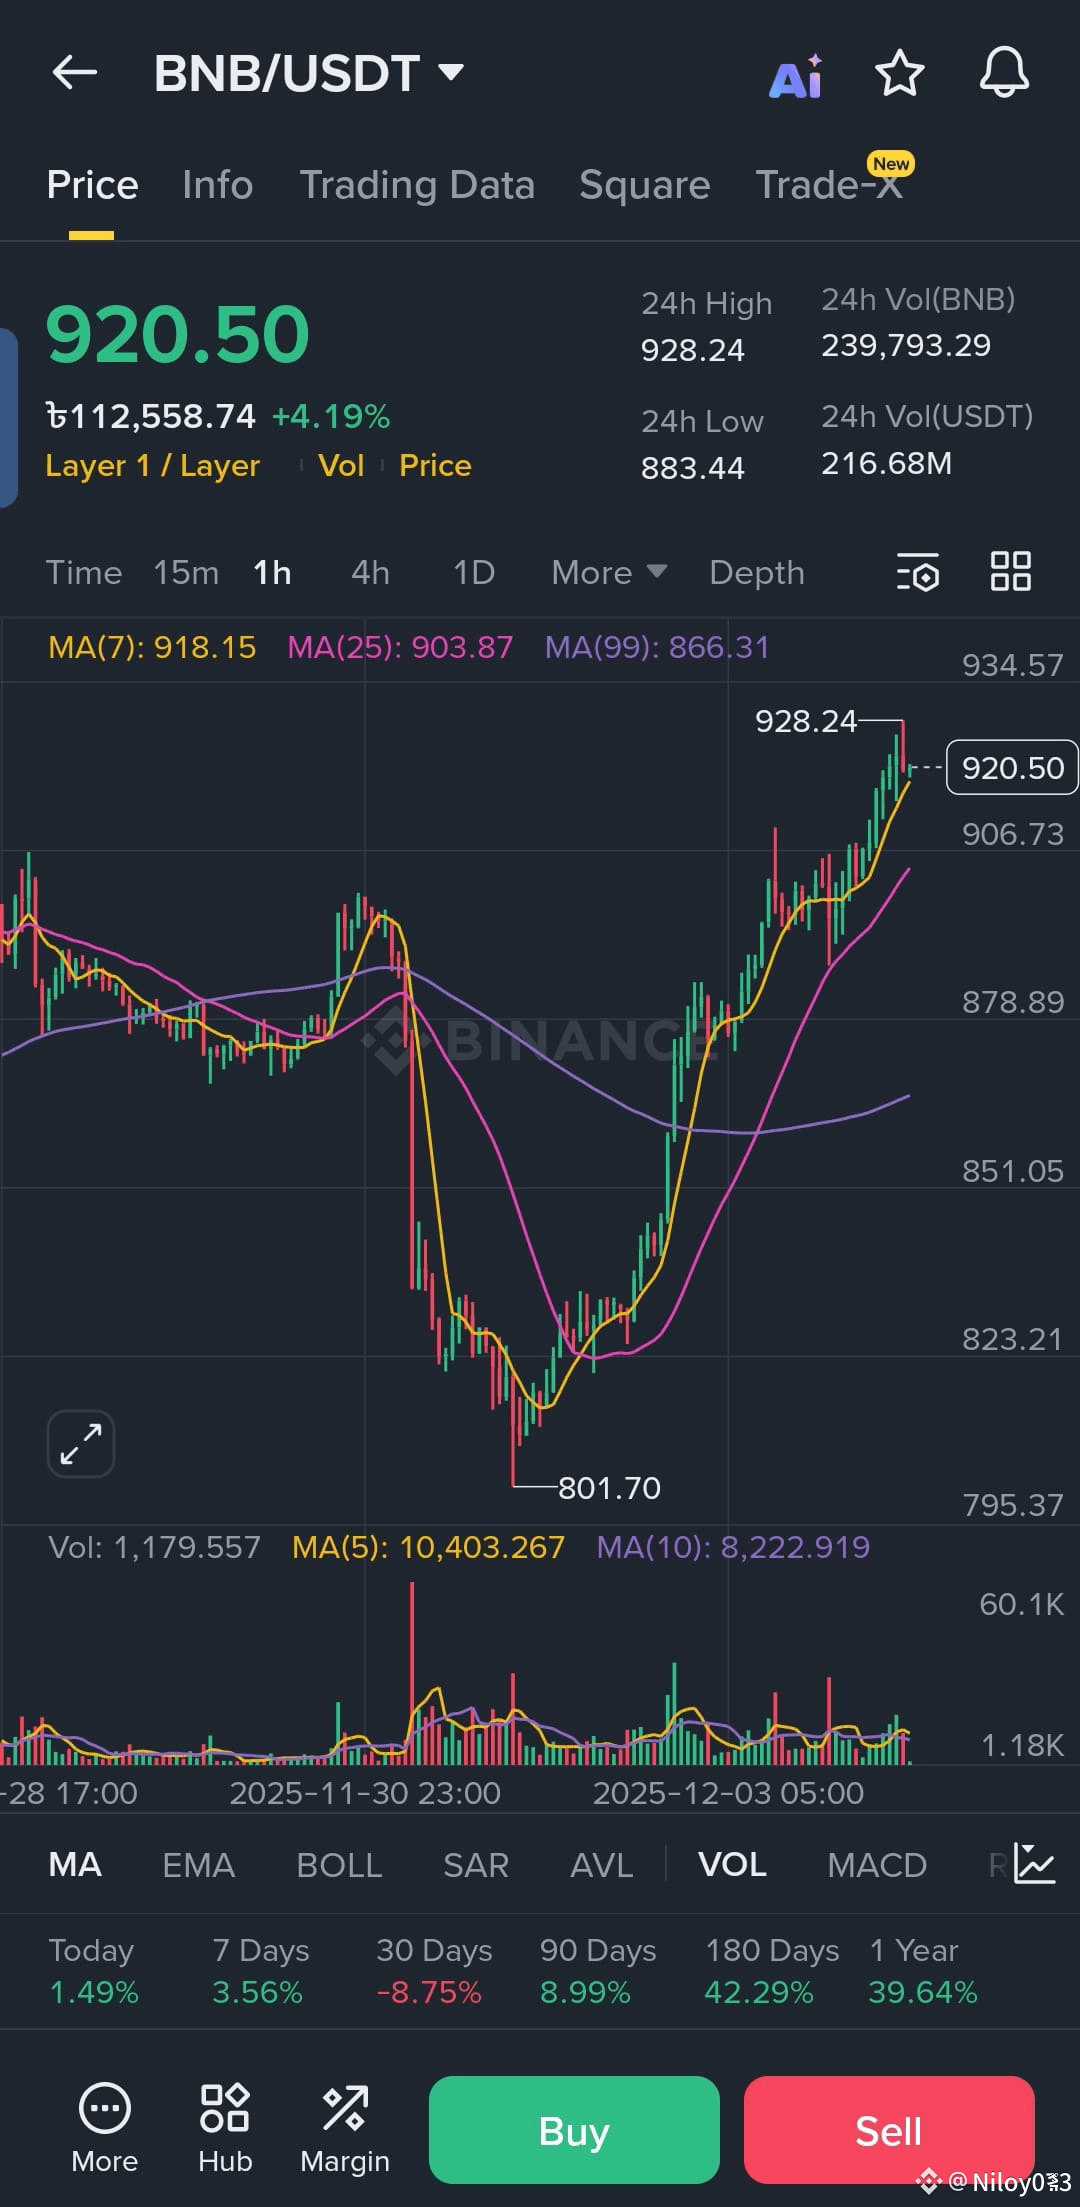
Task: Open the Hub icon
Action: coord(225,2128)
